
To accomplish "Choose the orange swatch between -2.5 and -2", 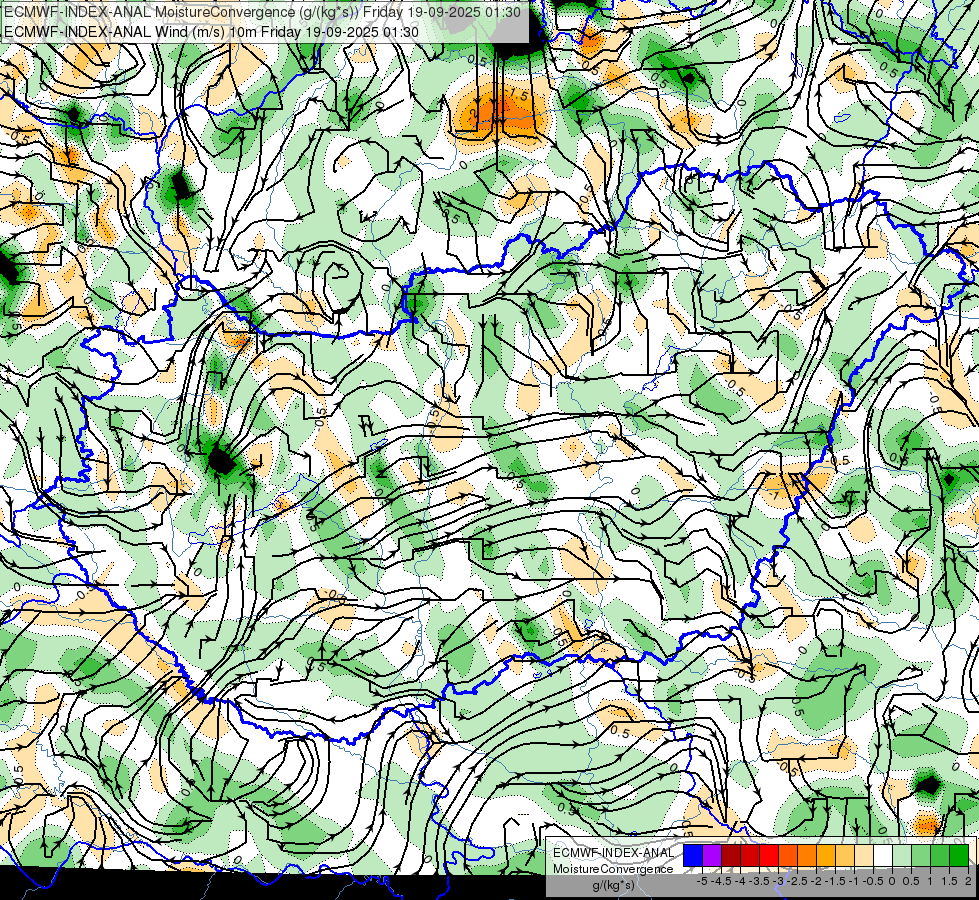I will click(807, 855).
